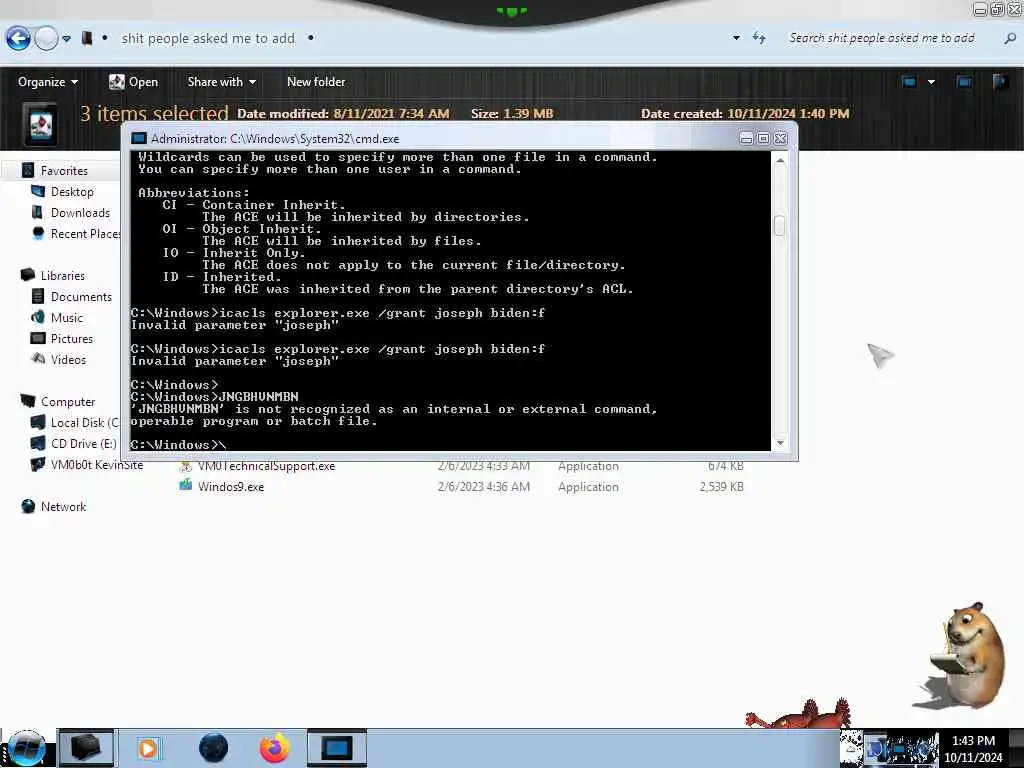Open the Windows Start orb
Screen dimensions: 1024x768
point(26,748)
